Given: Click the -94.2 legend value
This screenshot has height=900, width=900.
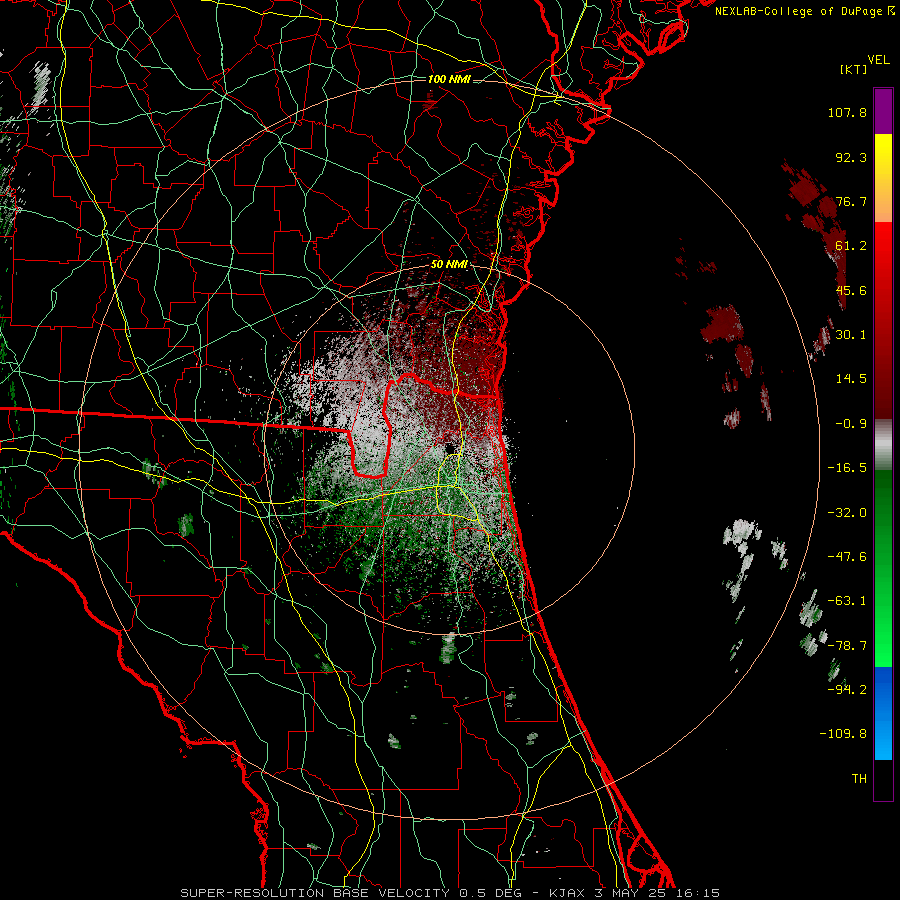Looking at the screenshot, I should [x=847, y=690].
